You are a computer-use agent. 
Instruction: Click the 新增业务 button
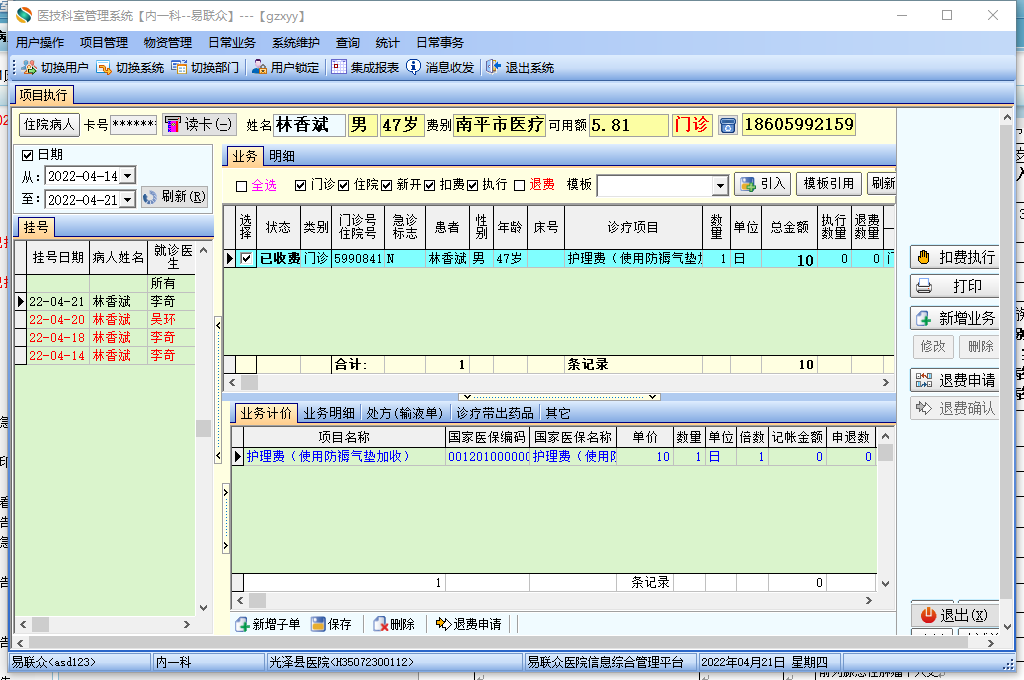click(x=955, y=318)
